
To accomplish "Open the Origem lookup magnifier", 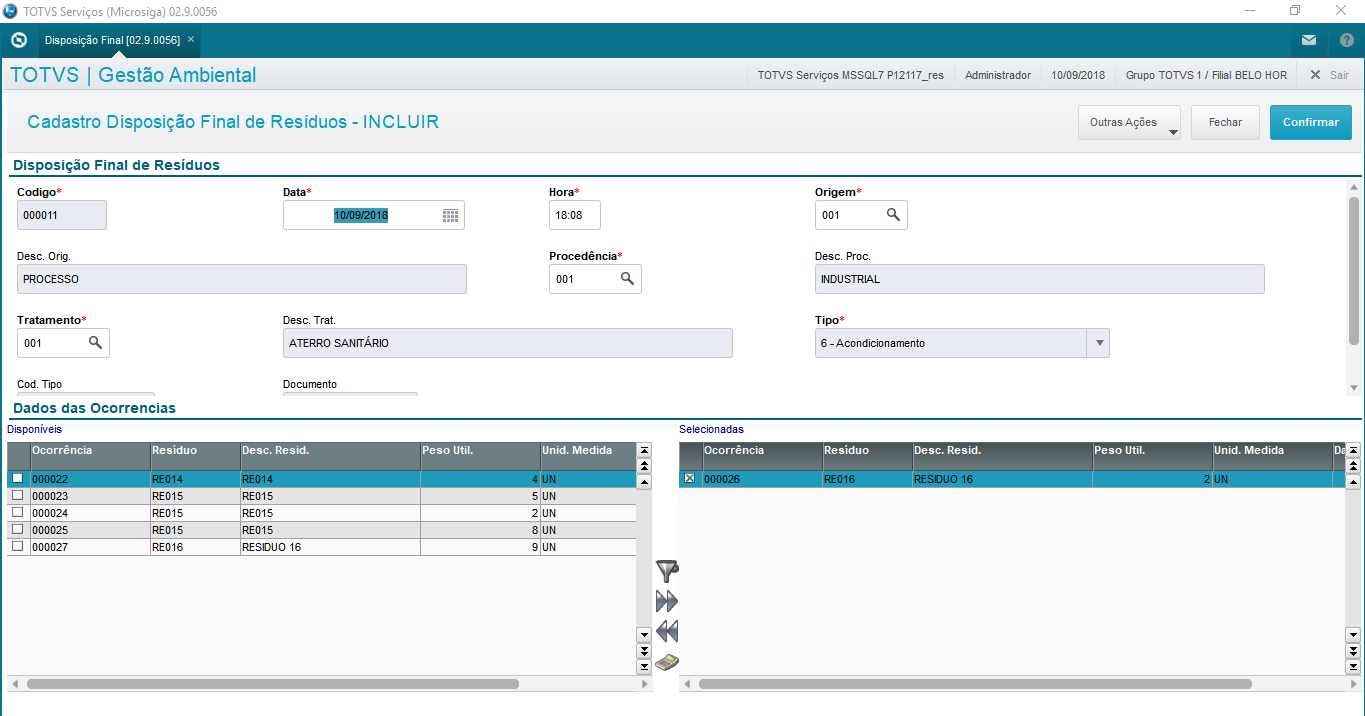I will pyautogui.click(x=893, y=215).
